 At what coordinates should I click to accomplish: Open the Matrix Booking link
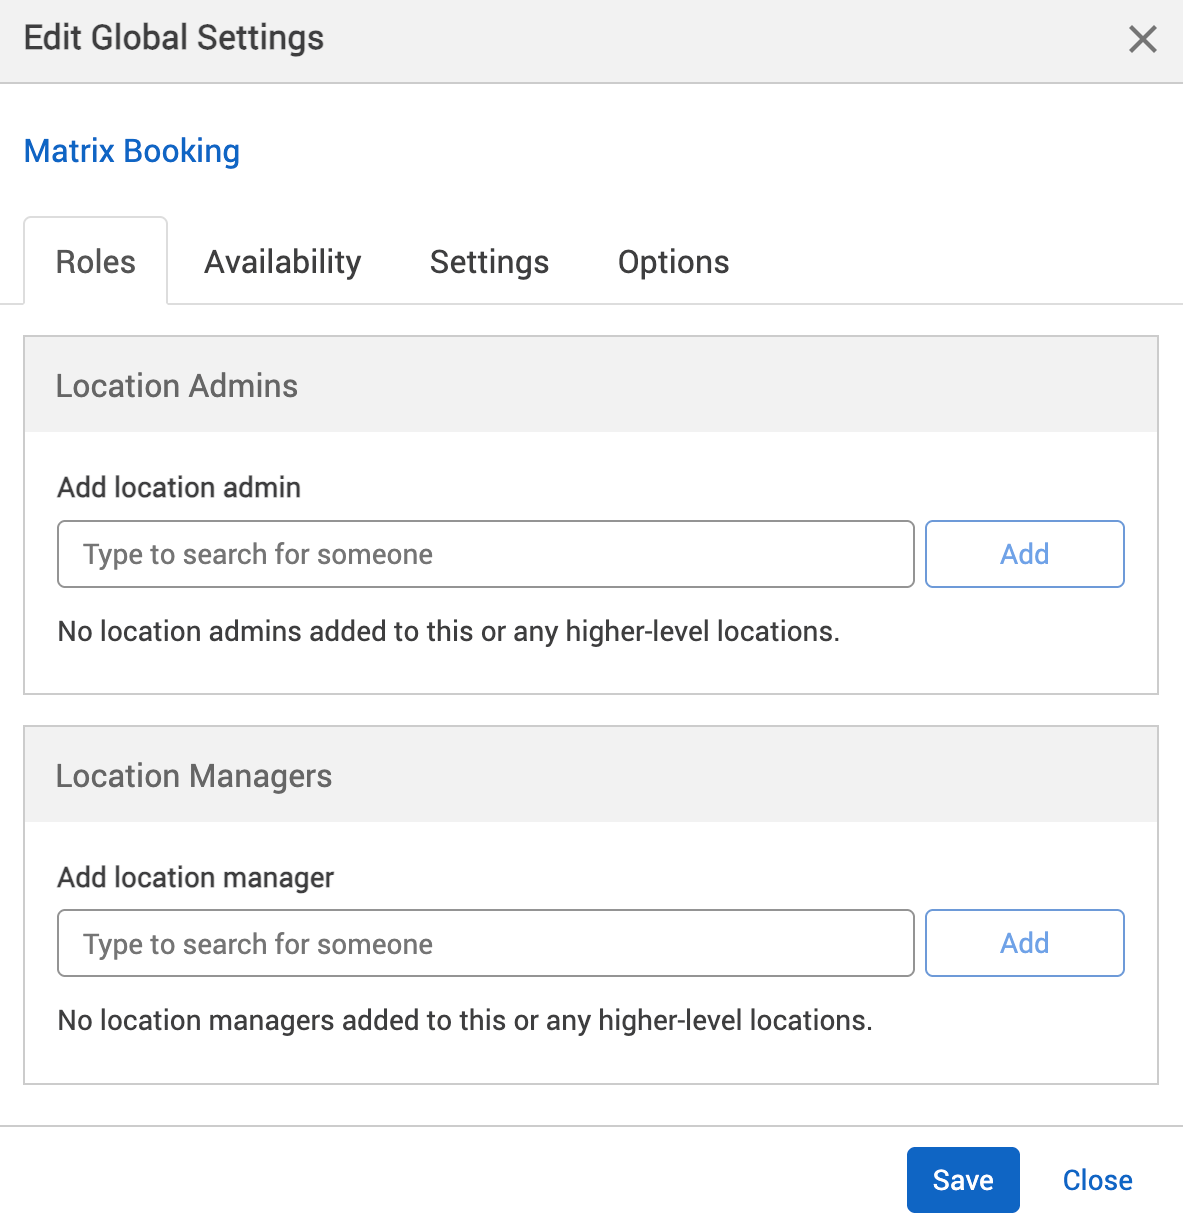pyautogui.click(x=131, y=151)
